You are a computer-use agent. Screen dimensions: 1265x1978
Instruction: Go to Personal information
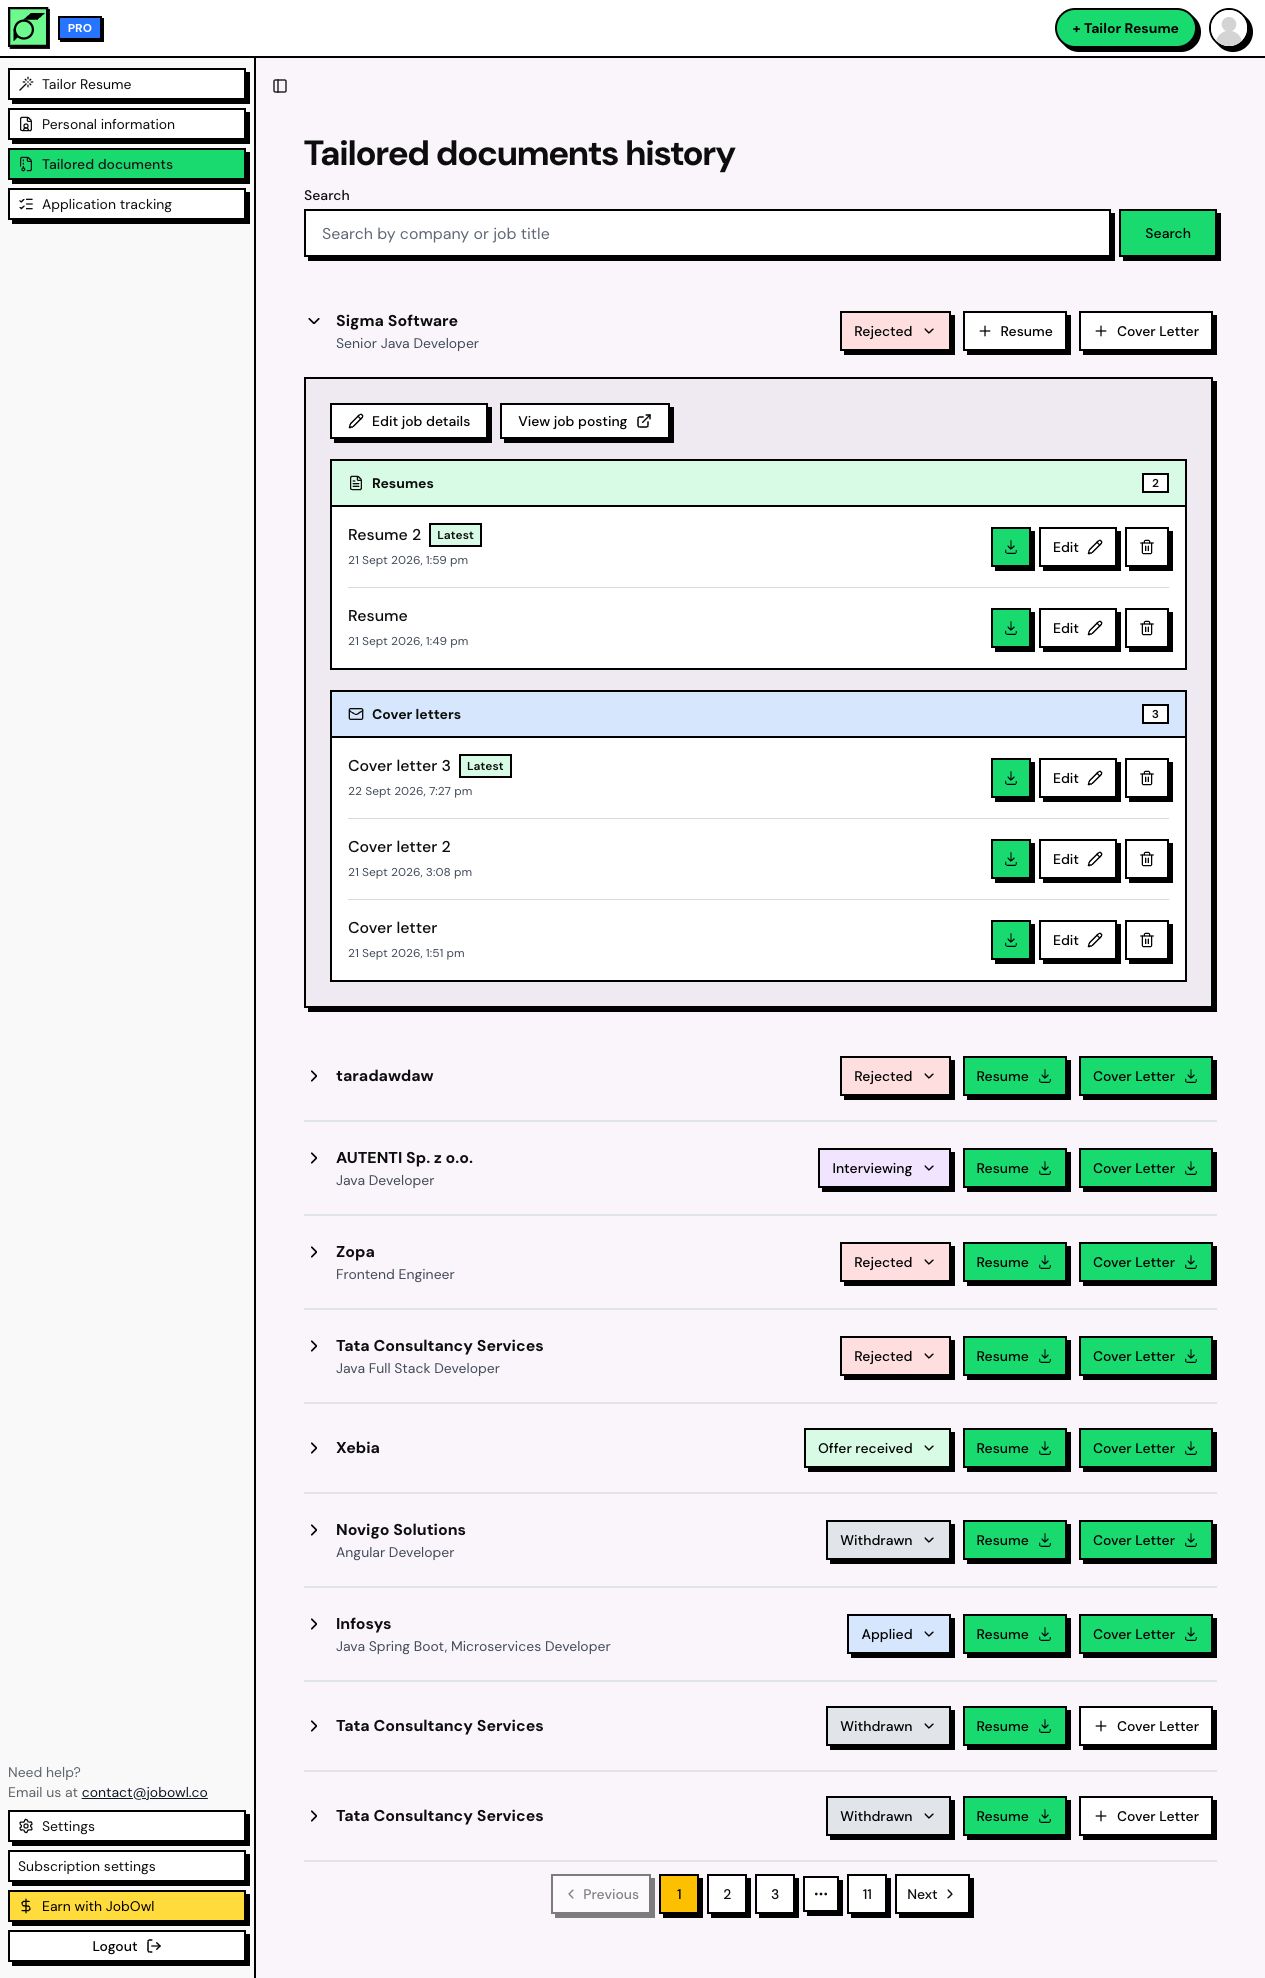click(127, 124)
